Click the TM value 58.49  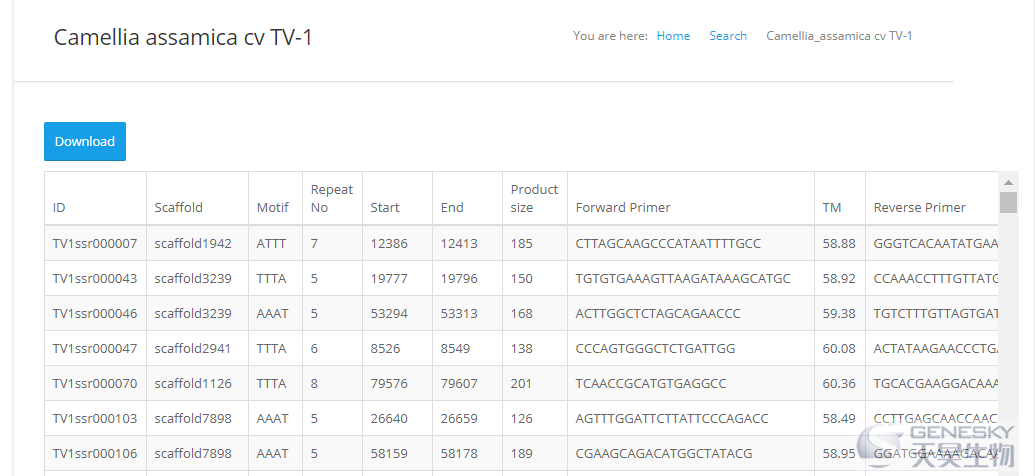coord(840,419)
